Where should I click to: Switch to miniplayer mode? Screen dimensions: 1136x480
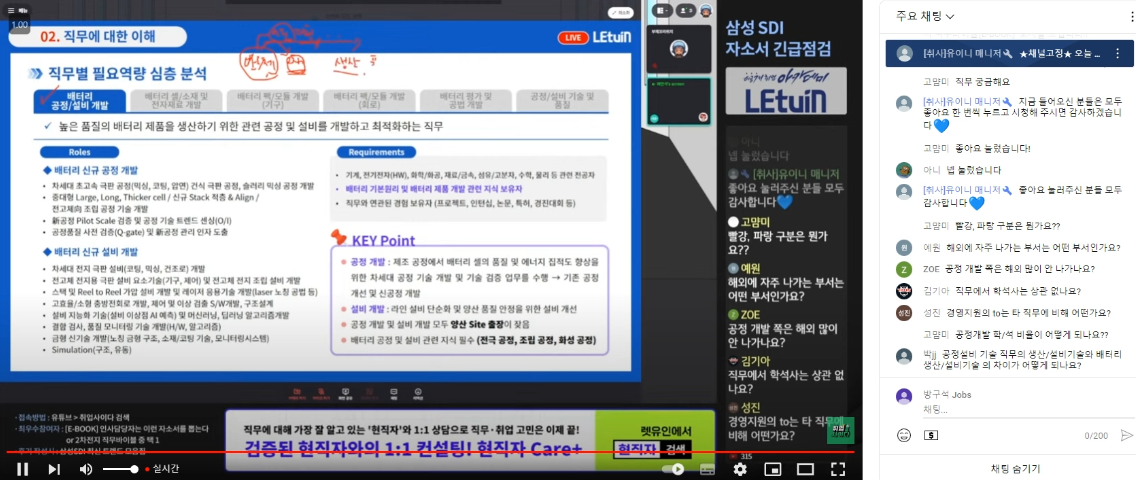[773, 469]
